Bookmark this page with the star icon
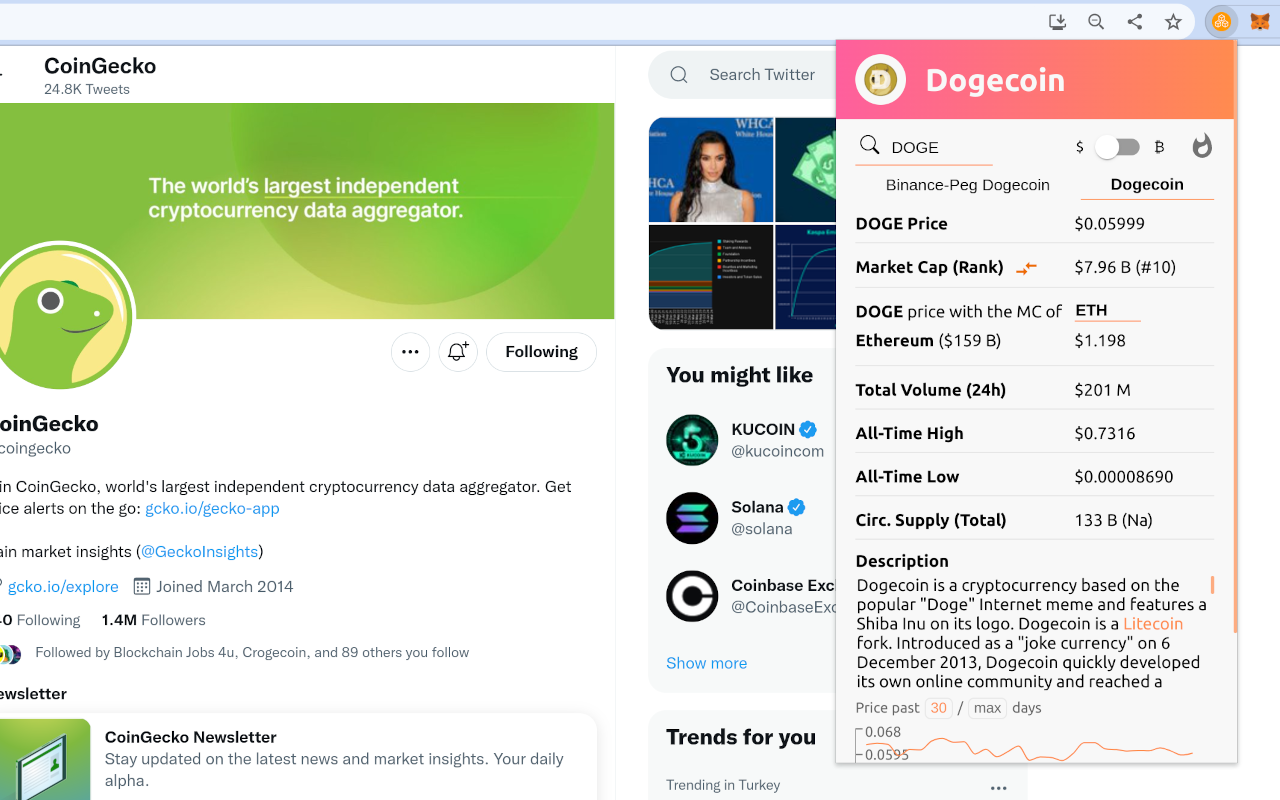This screenshot has width=1280, height=800. 1173,22
